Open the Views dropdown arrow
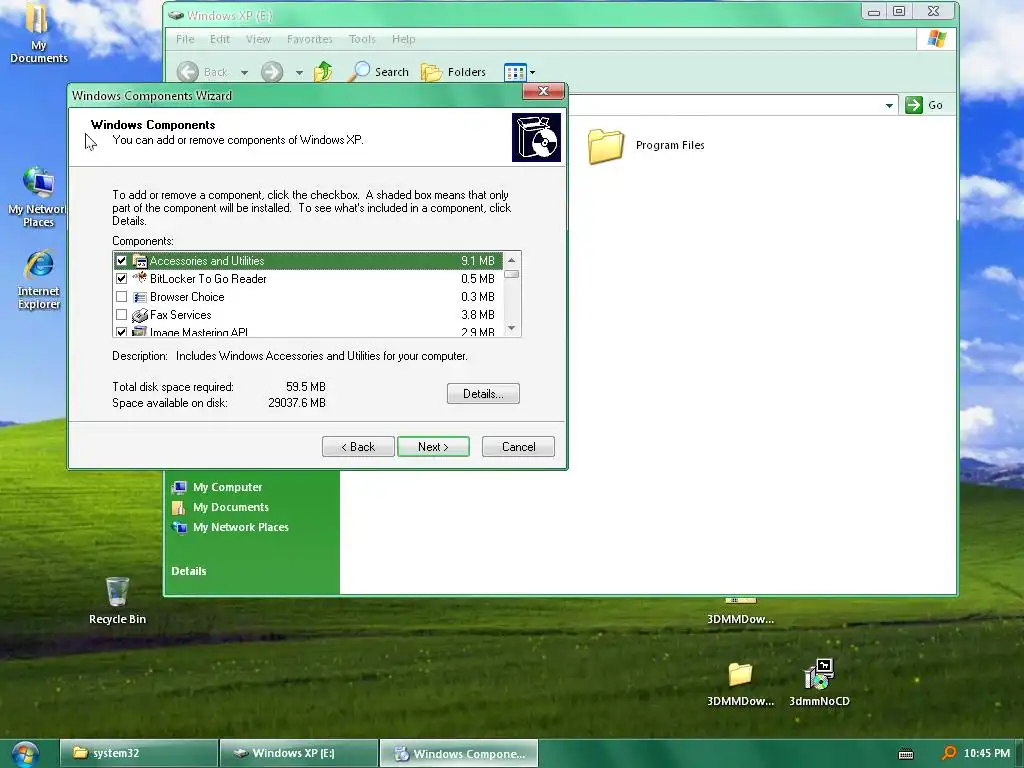The width and height of the screenshot is (1024, 768). point(532,72)
